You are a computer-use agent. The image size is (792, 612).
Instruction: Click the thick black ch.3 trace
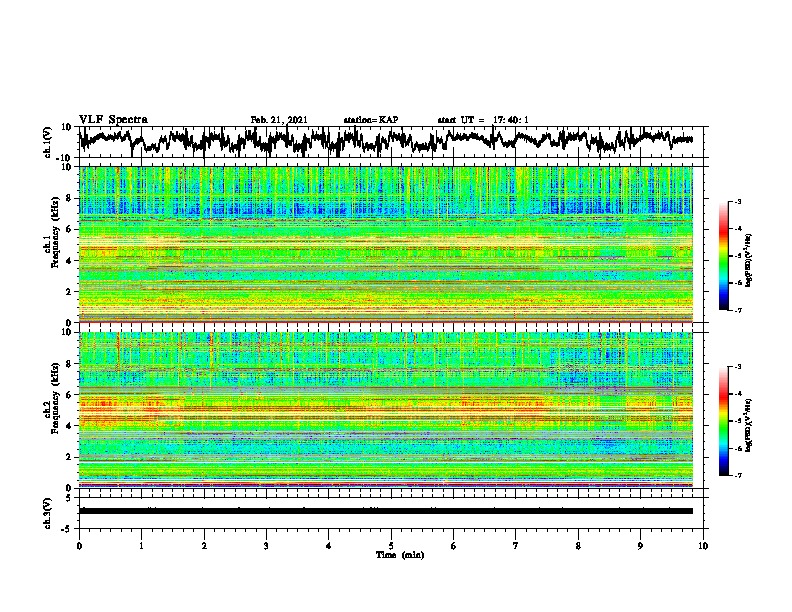(x=386, y=511)
